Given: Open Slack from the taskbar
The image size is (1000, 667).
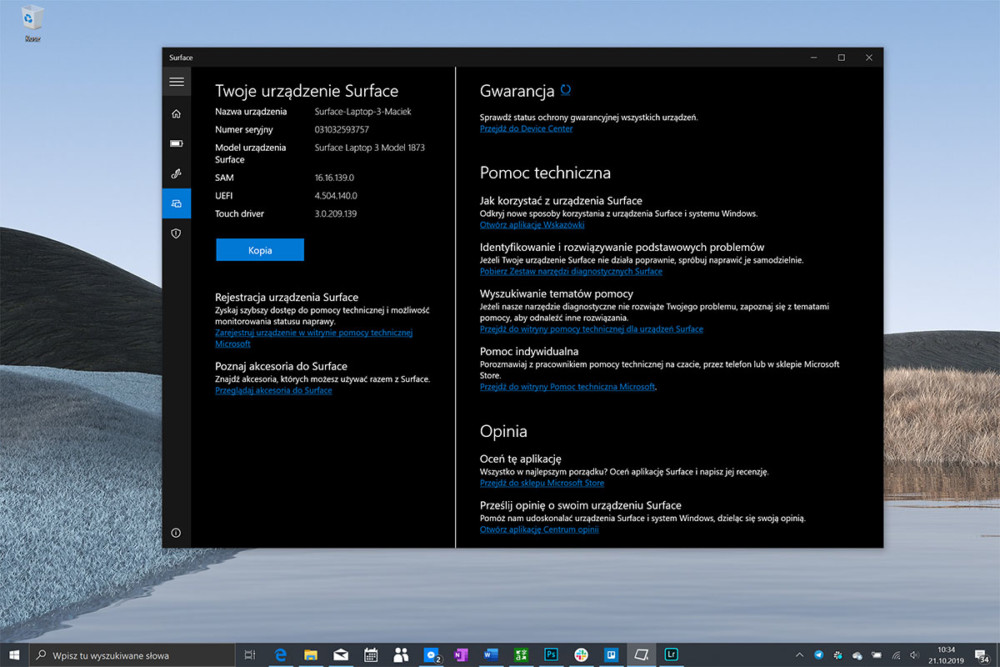Looking at the screenshot, I should (x=581, y=655).
